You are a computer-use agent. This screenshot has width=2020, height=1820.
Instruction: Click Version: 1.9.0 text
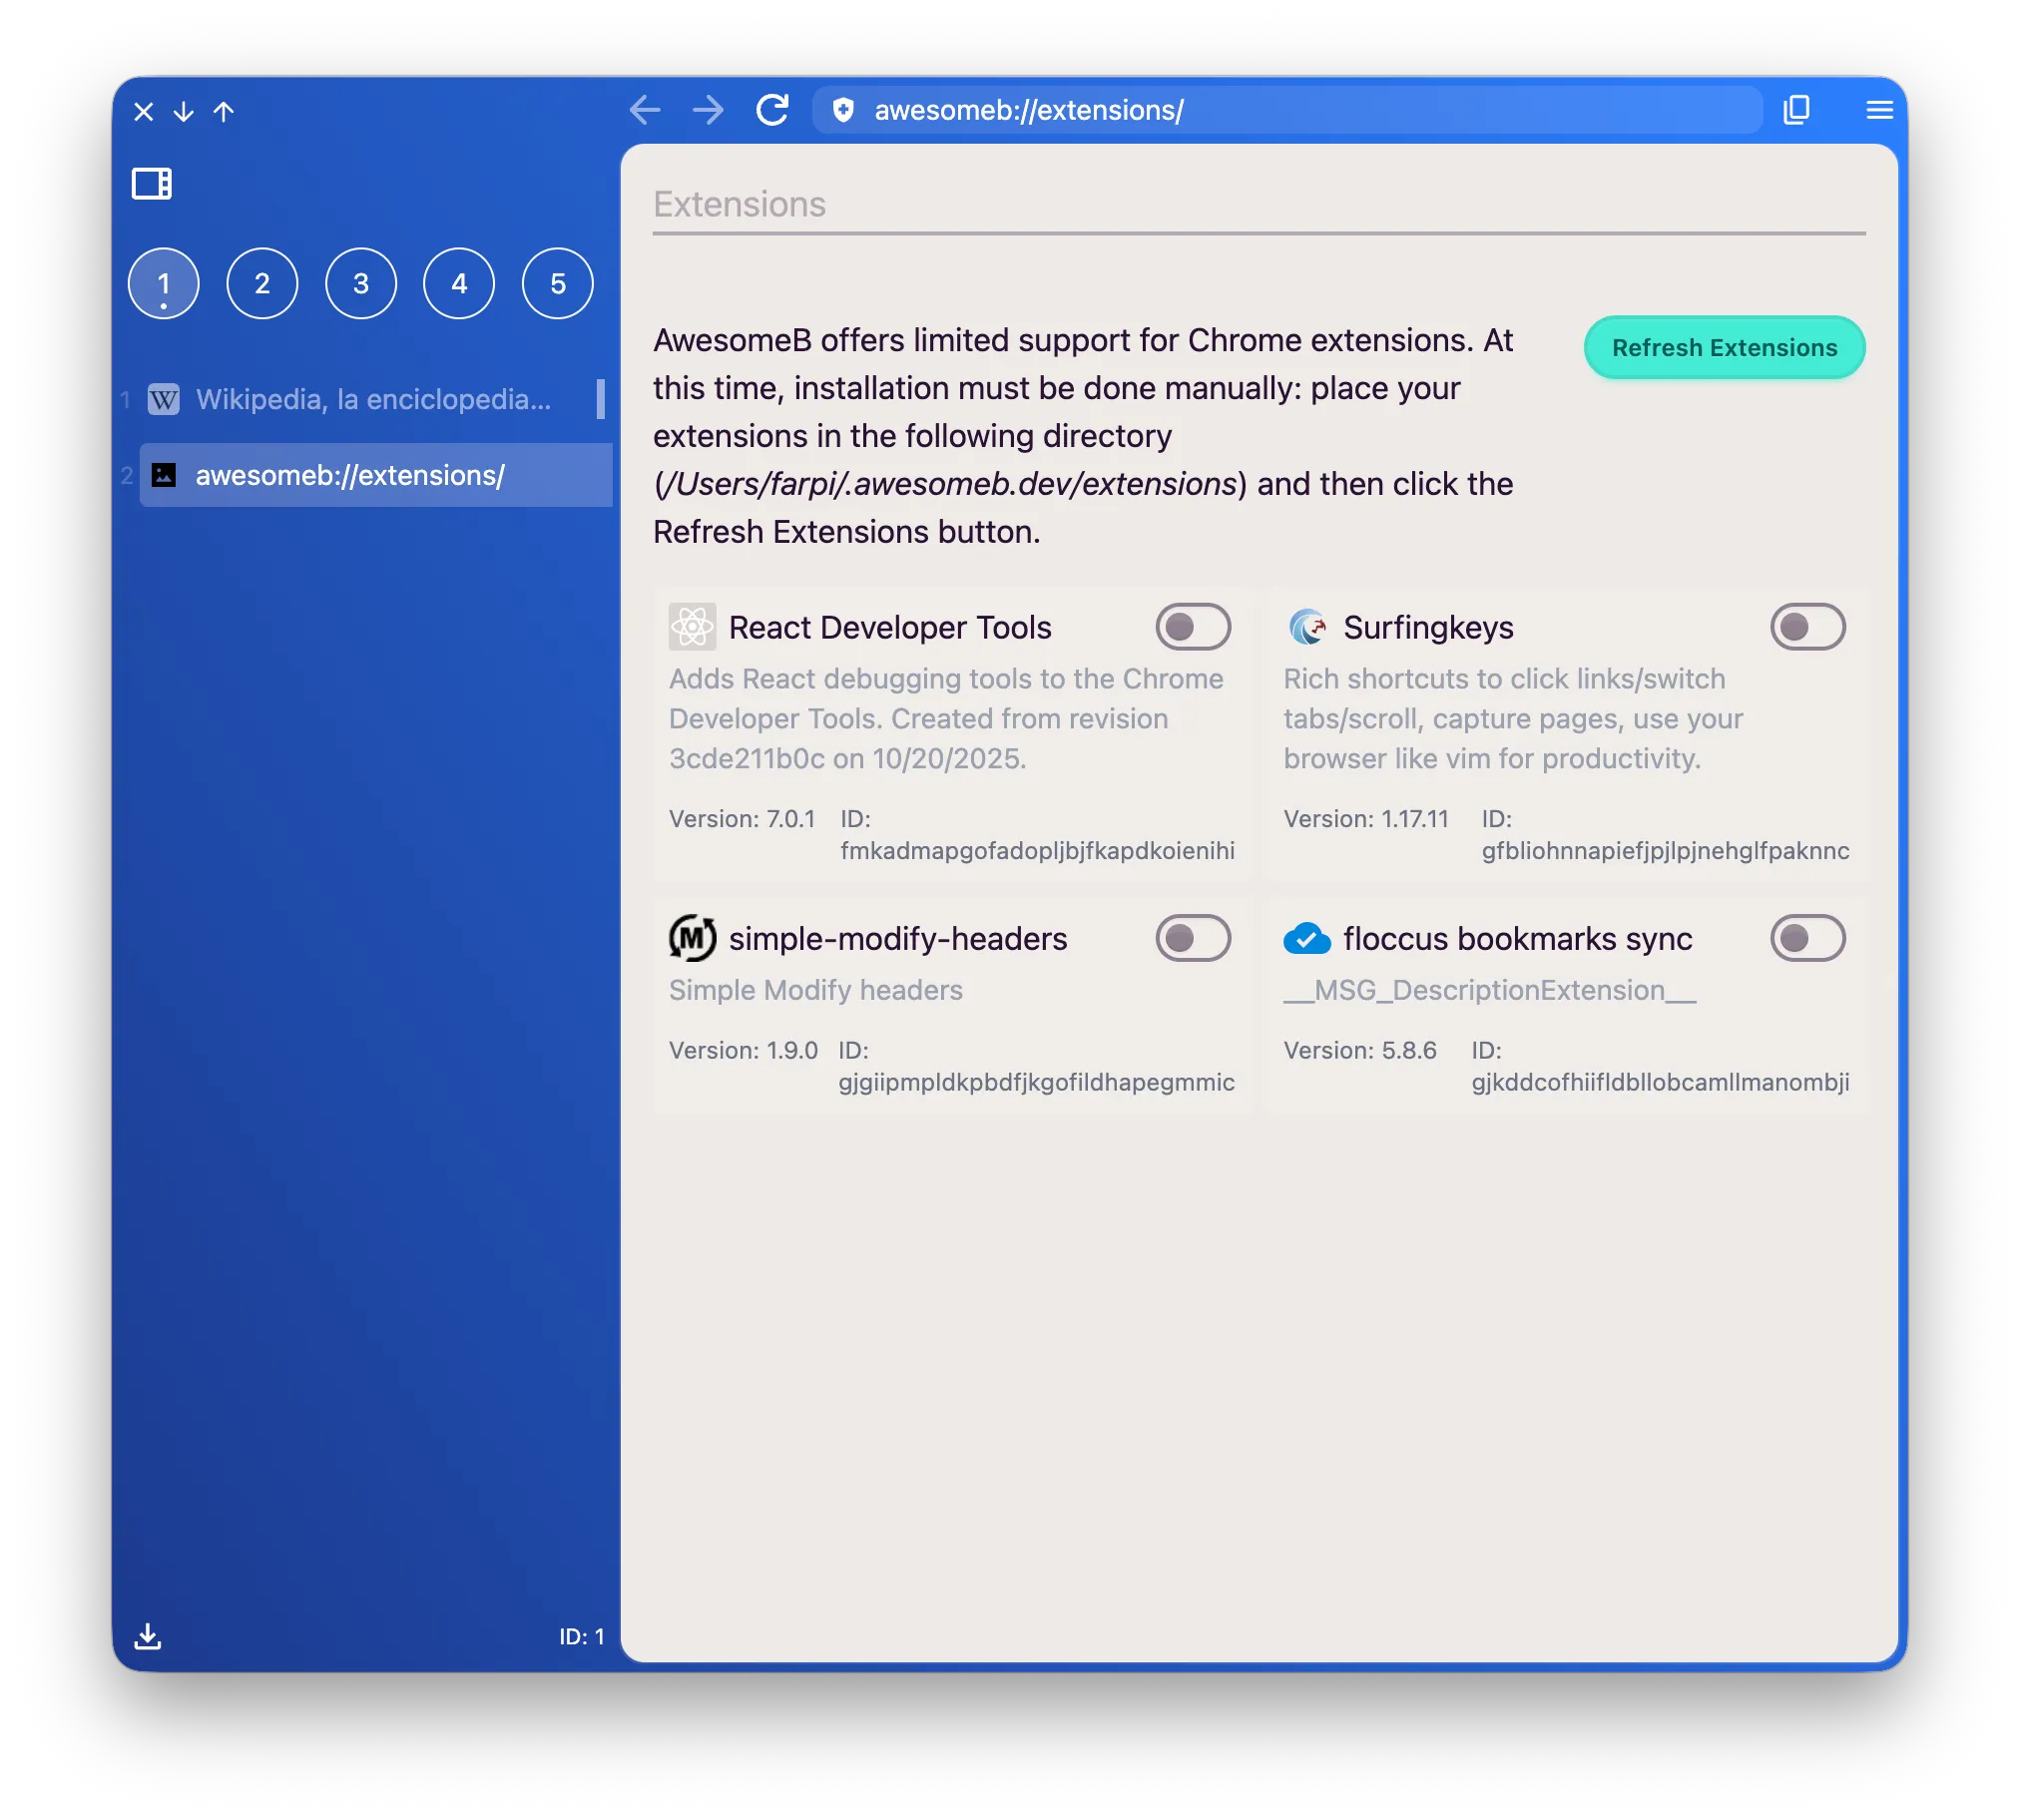[x=743, y=1050]
